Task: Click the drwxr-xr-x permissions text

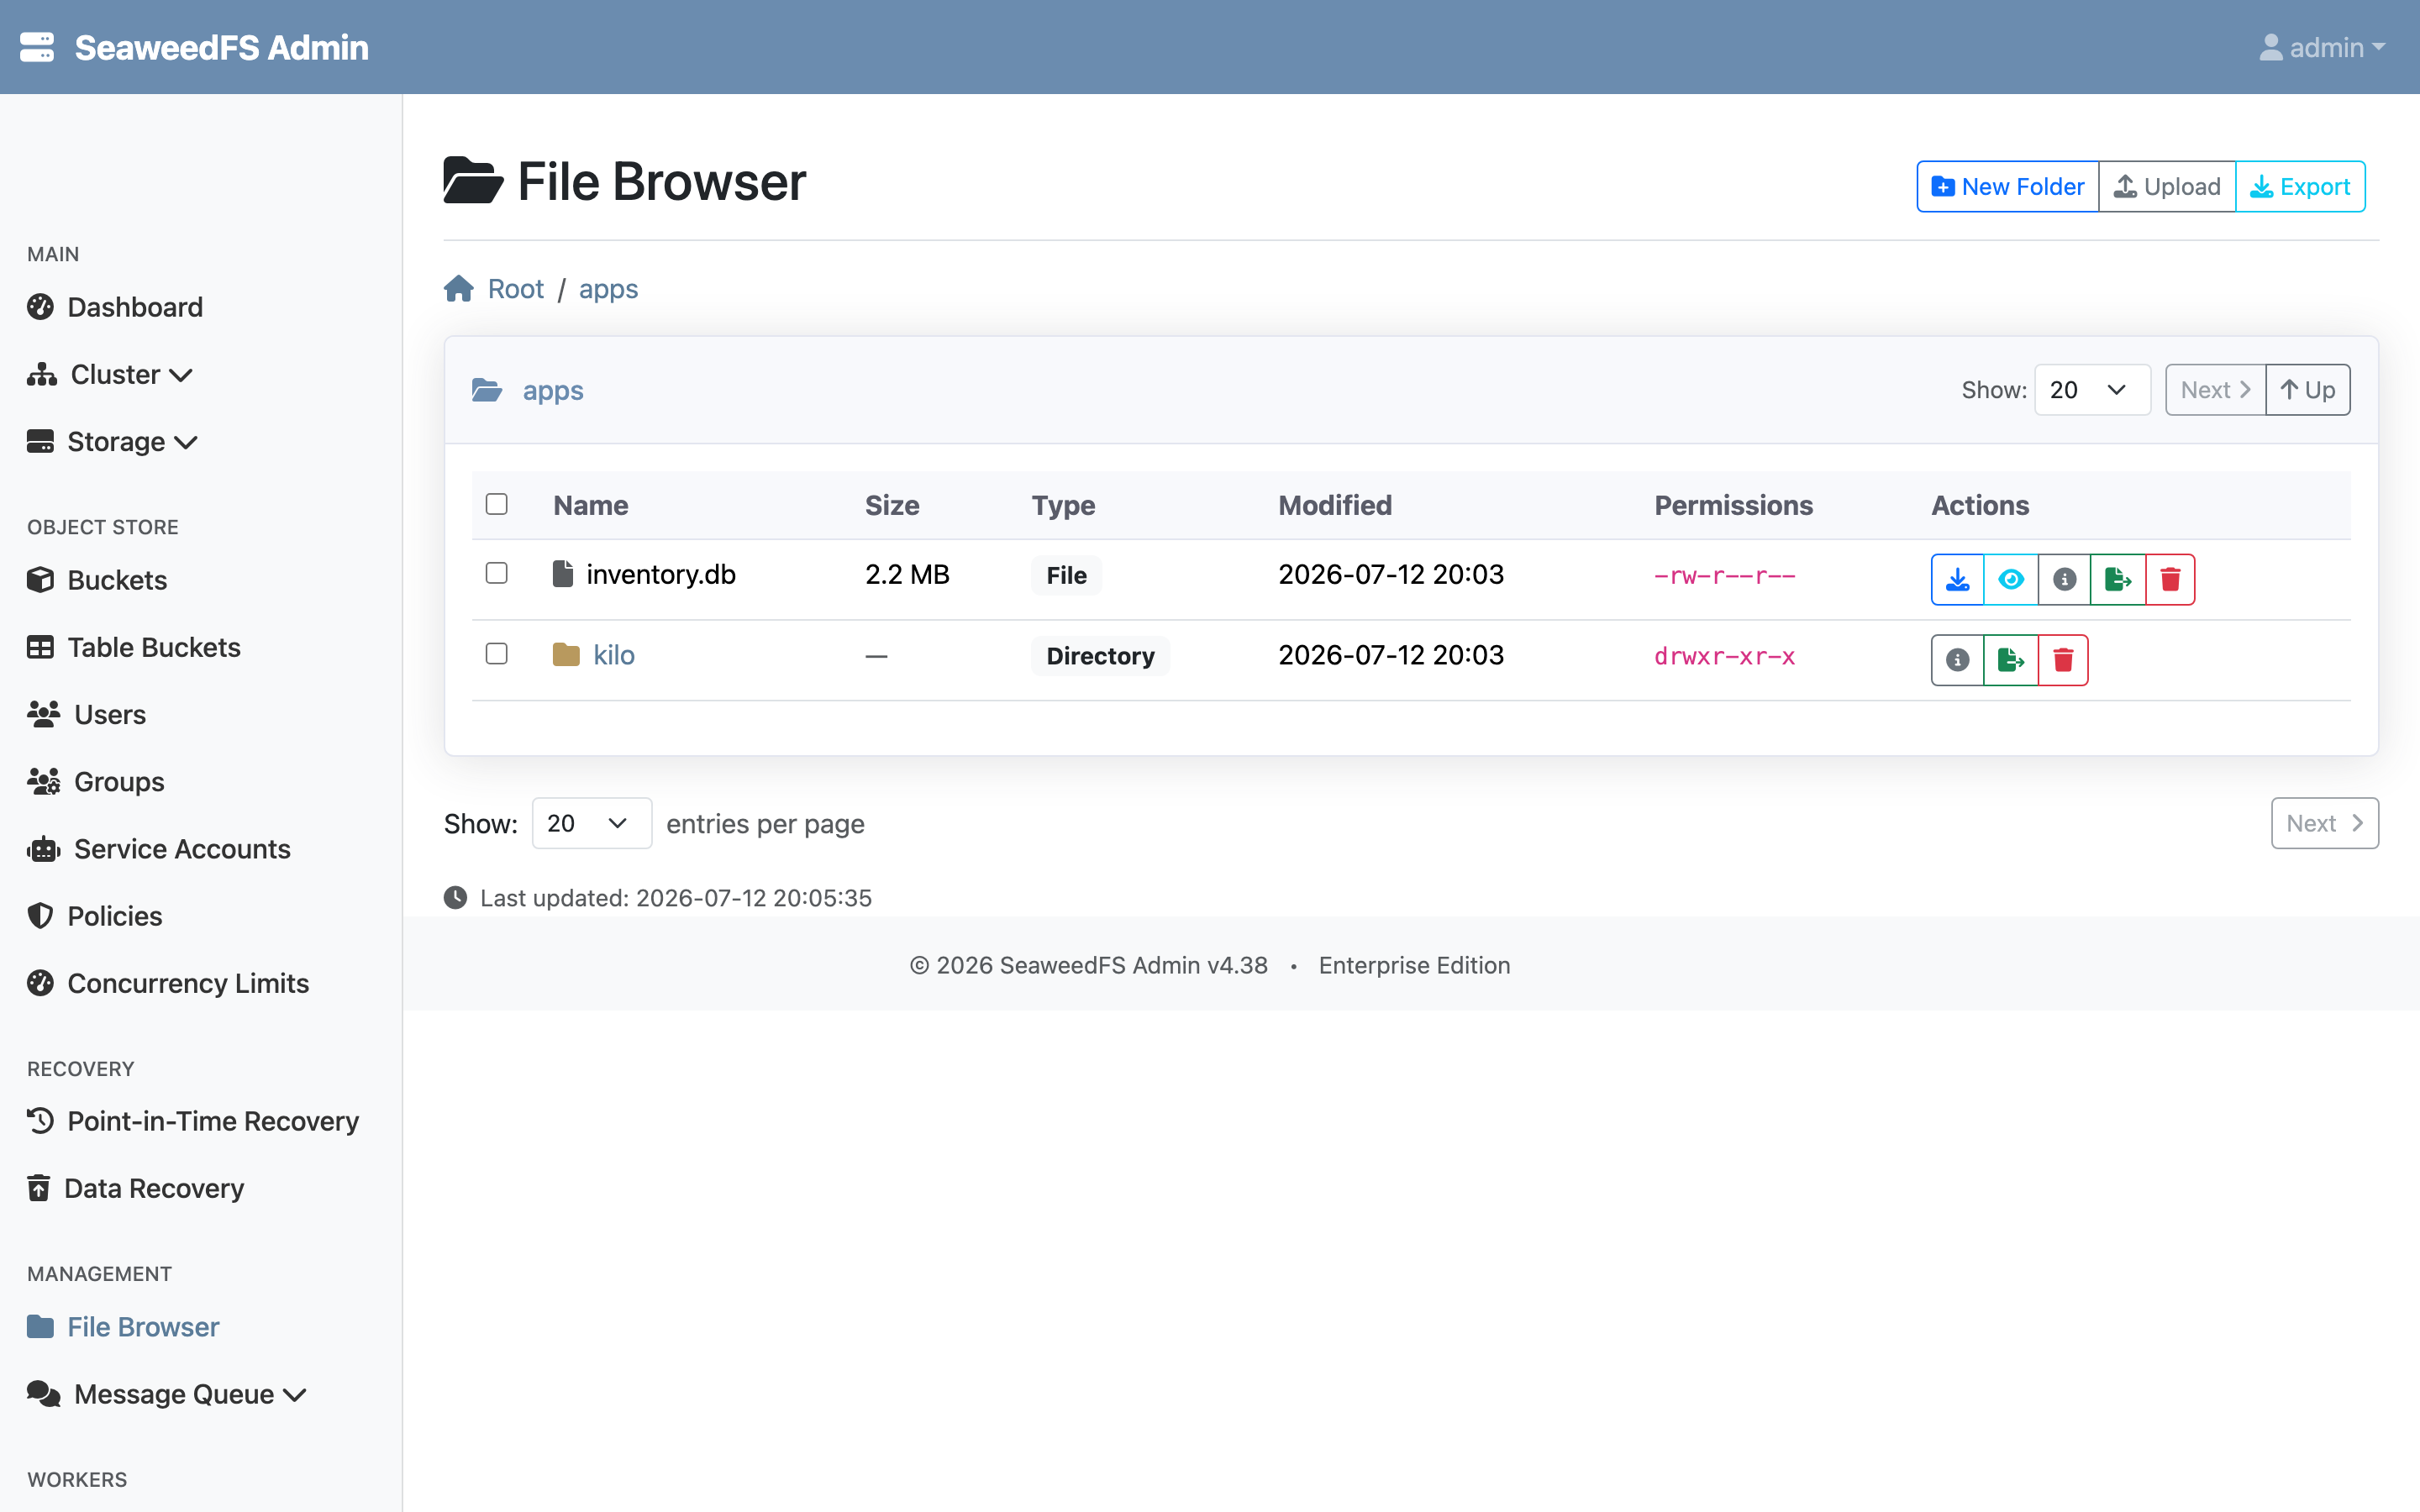Action: tap(1725, 656)
